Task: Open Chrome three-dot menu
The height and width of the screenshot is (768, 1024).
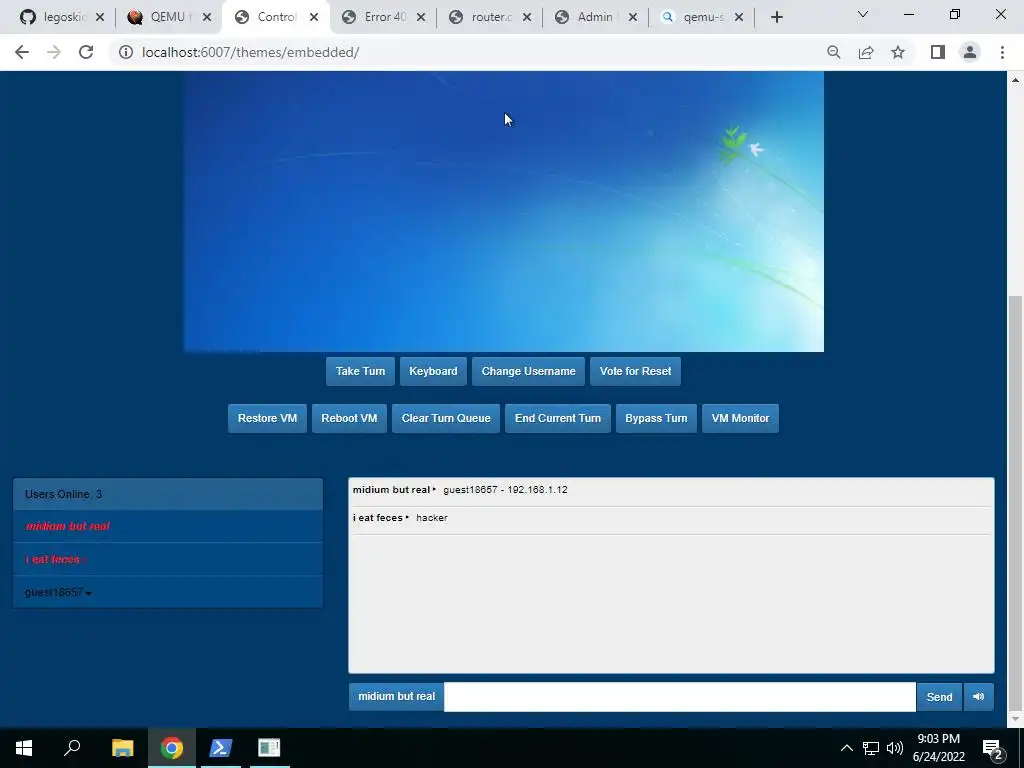Action: [x=1002, y=52]
